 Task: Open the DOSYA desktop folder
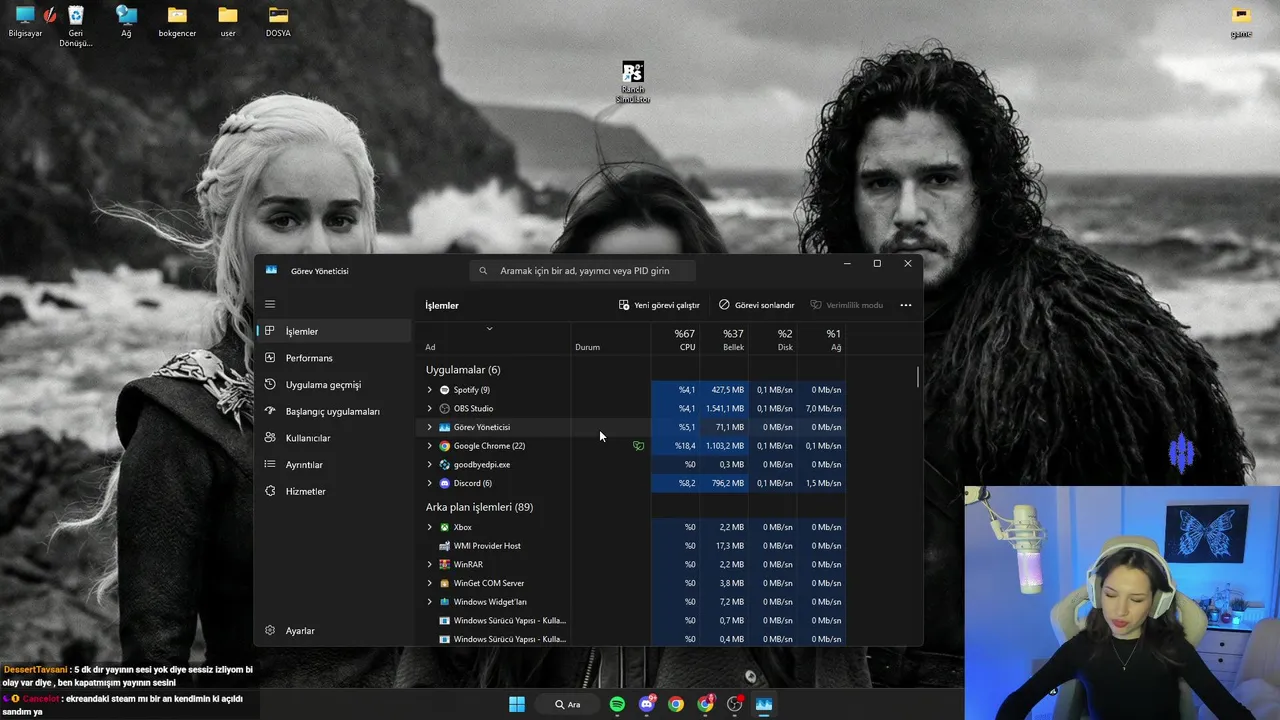(278, 21)
